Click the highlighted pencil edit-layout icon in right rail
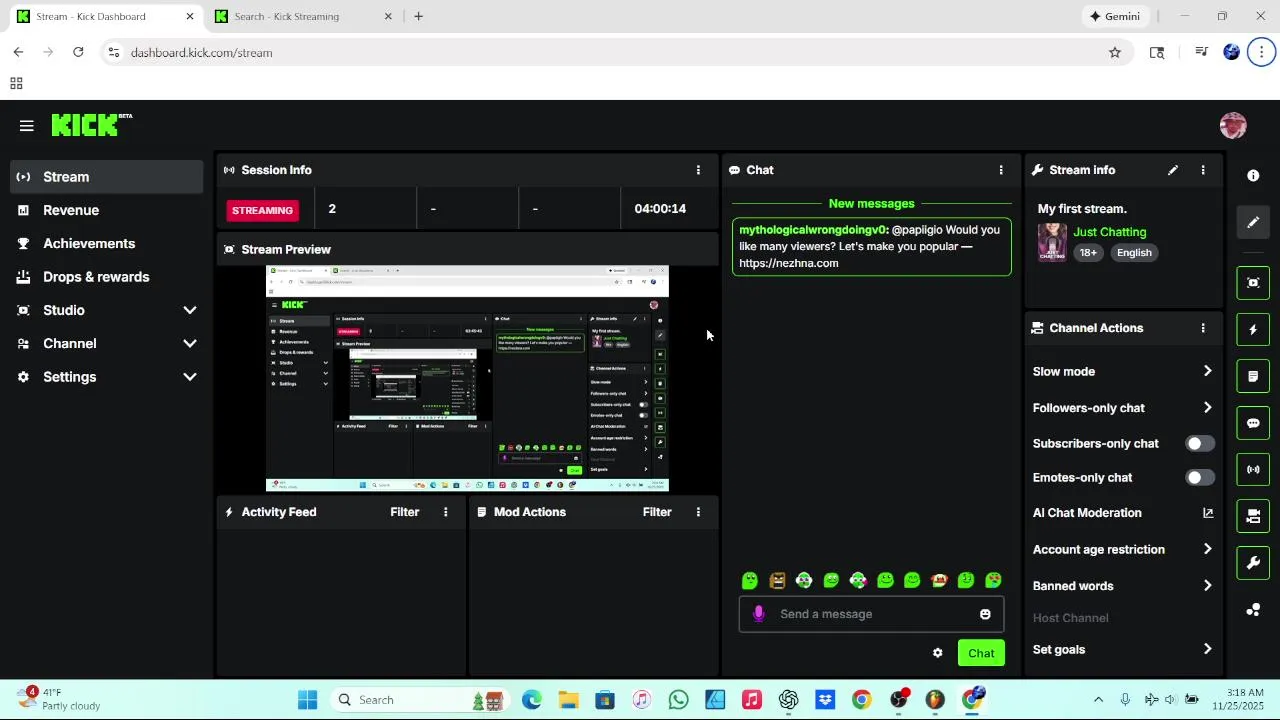The image size is (1280, 720). coord(1253,222)
